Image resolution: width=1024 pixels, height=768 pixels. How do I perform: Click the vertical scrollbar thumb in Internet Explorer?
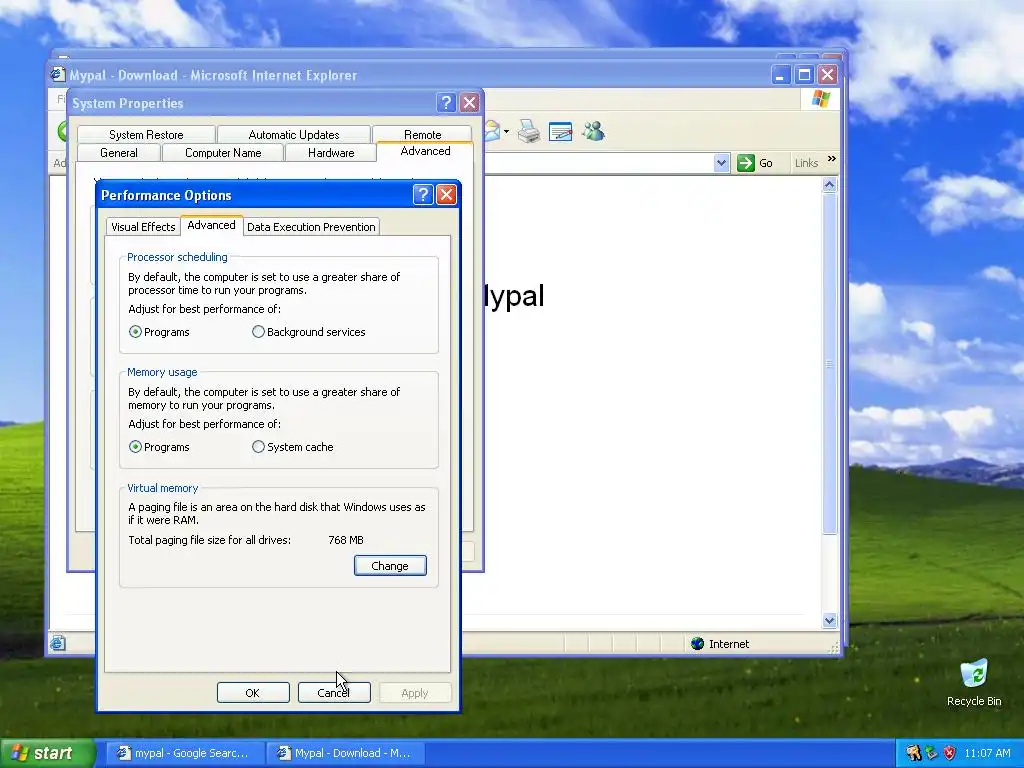point(829,364)
